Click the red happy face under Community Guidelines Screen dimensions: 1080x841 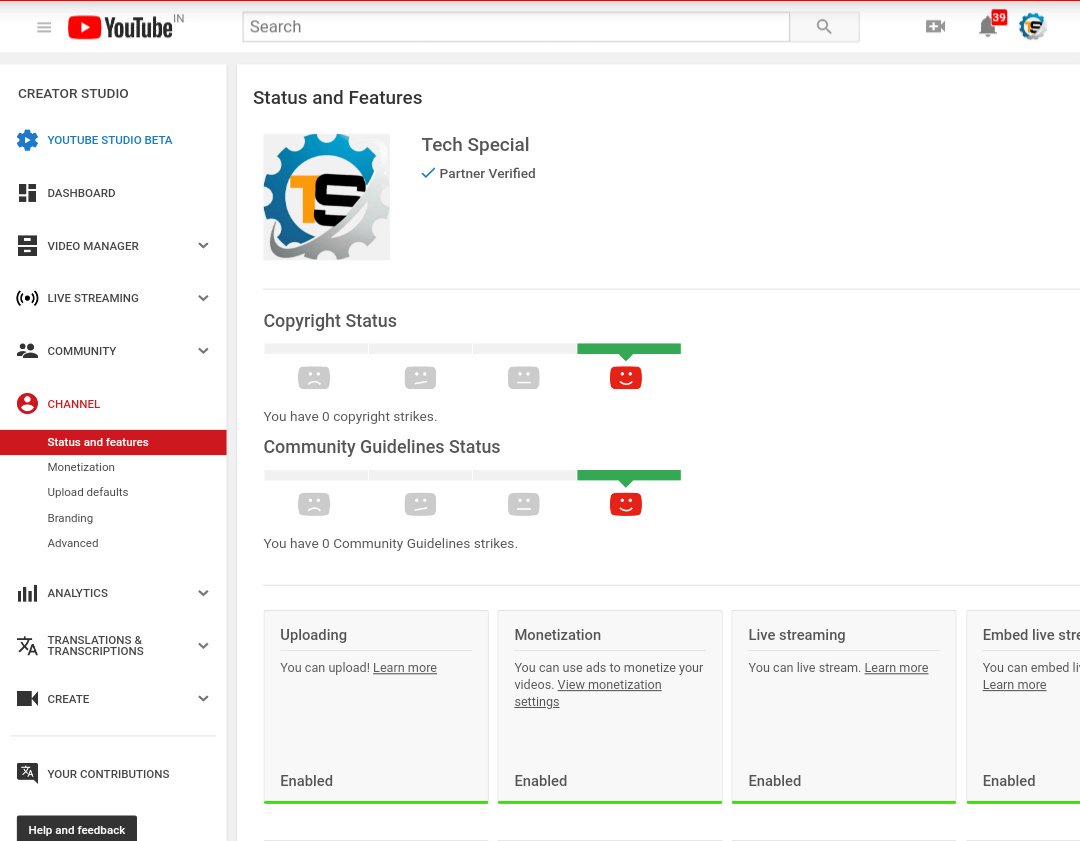point(625,504)
